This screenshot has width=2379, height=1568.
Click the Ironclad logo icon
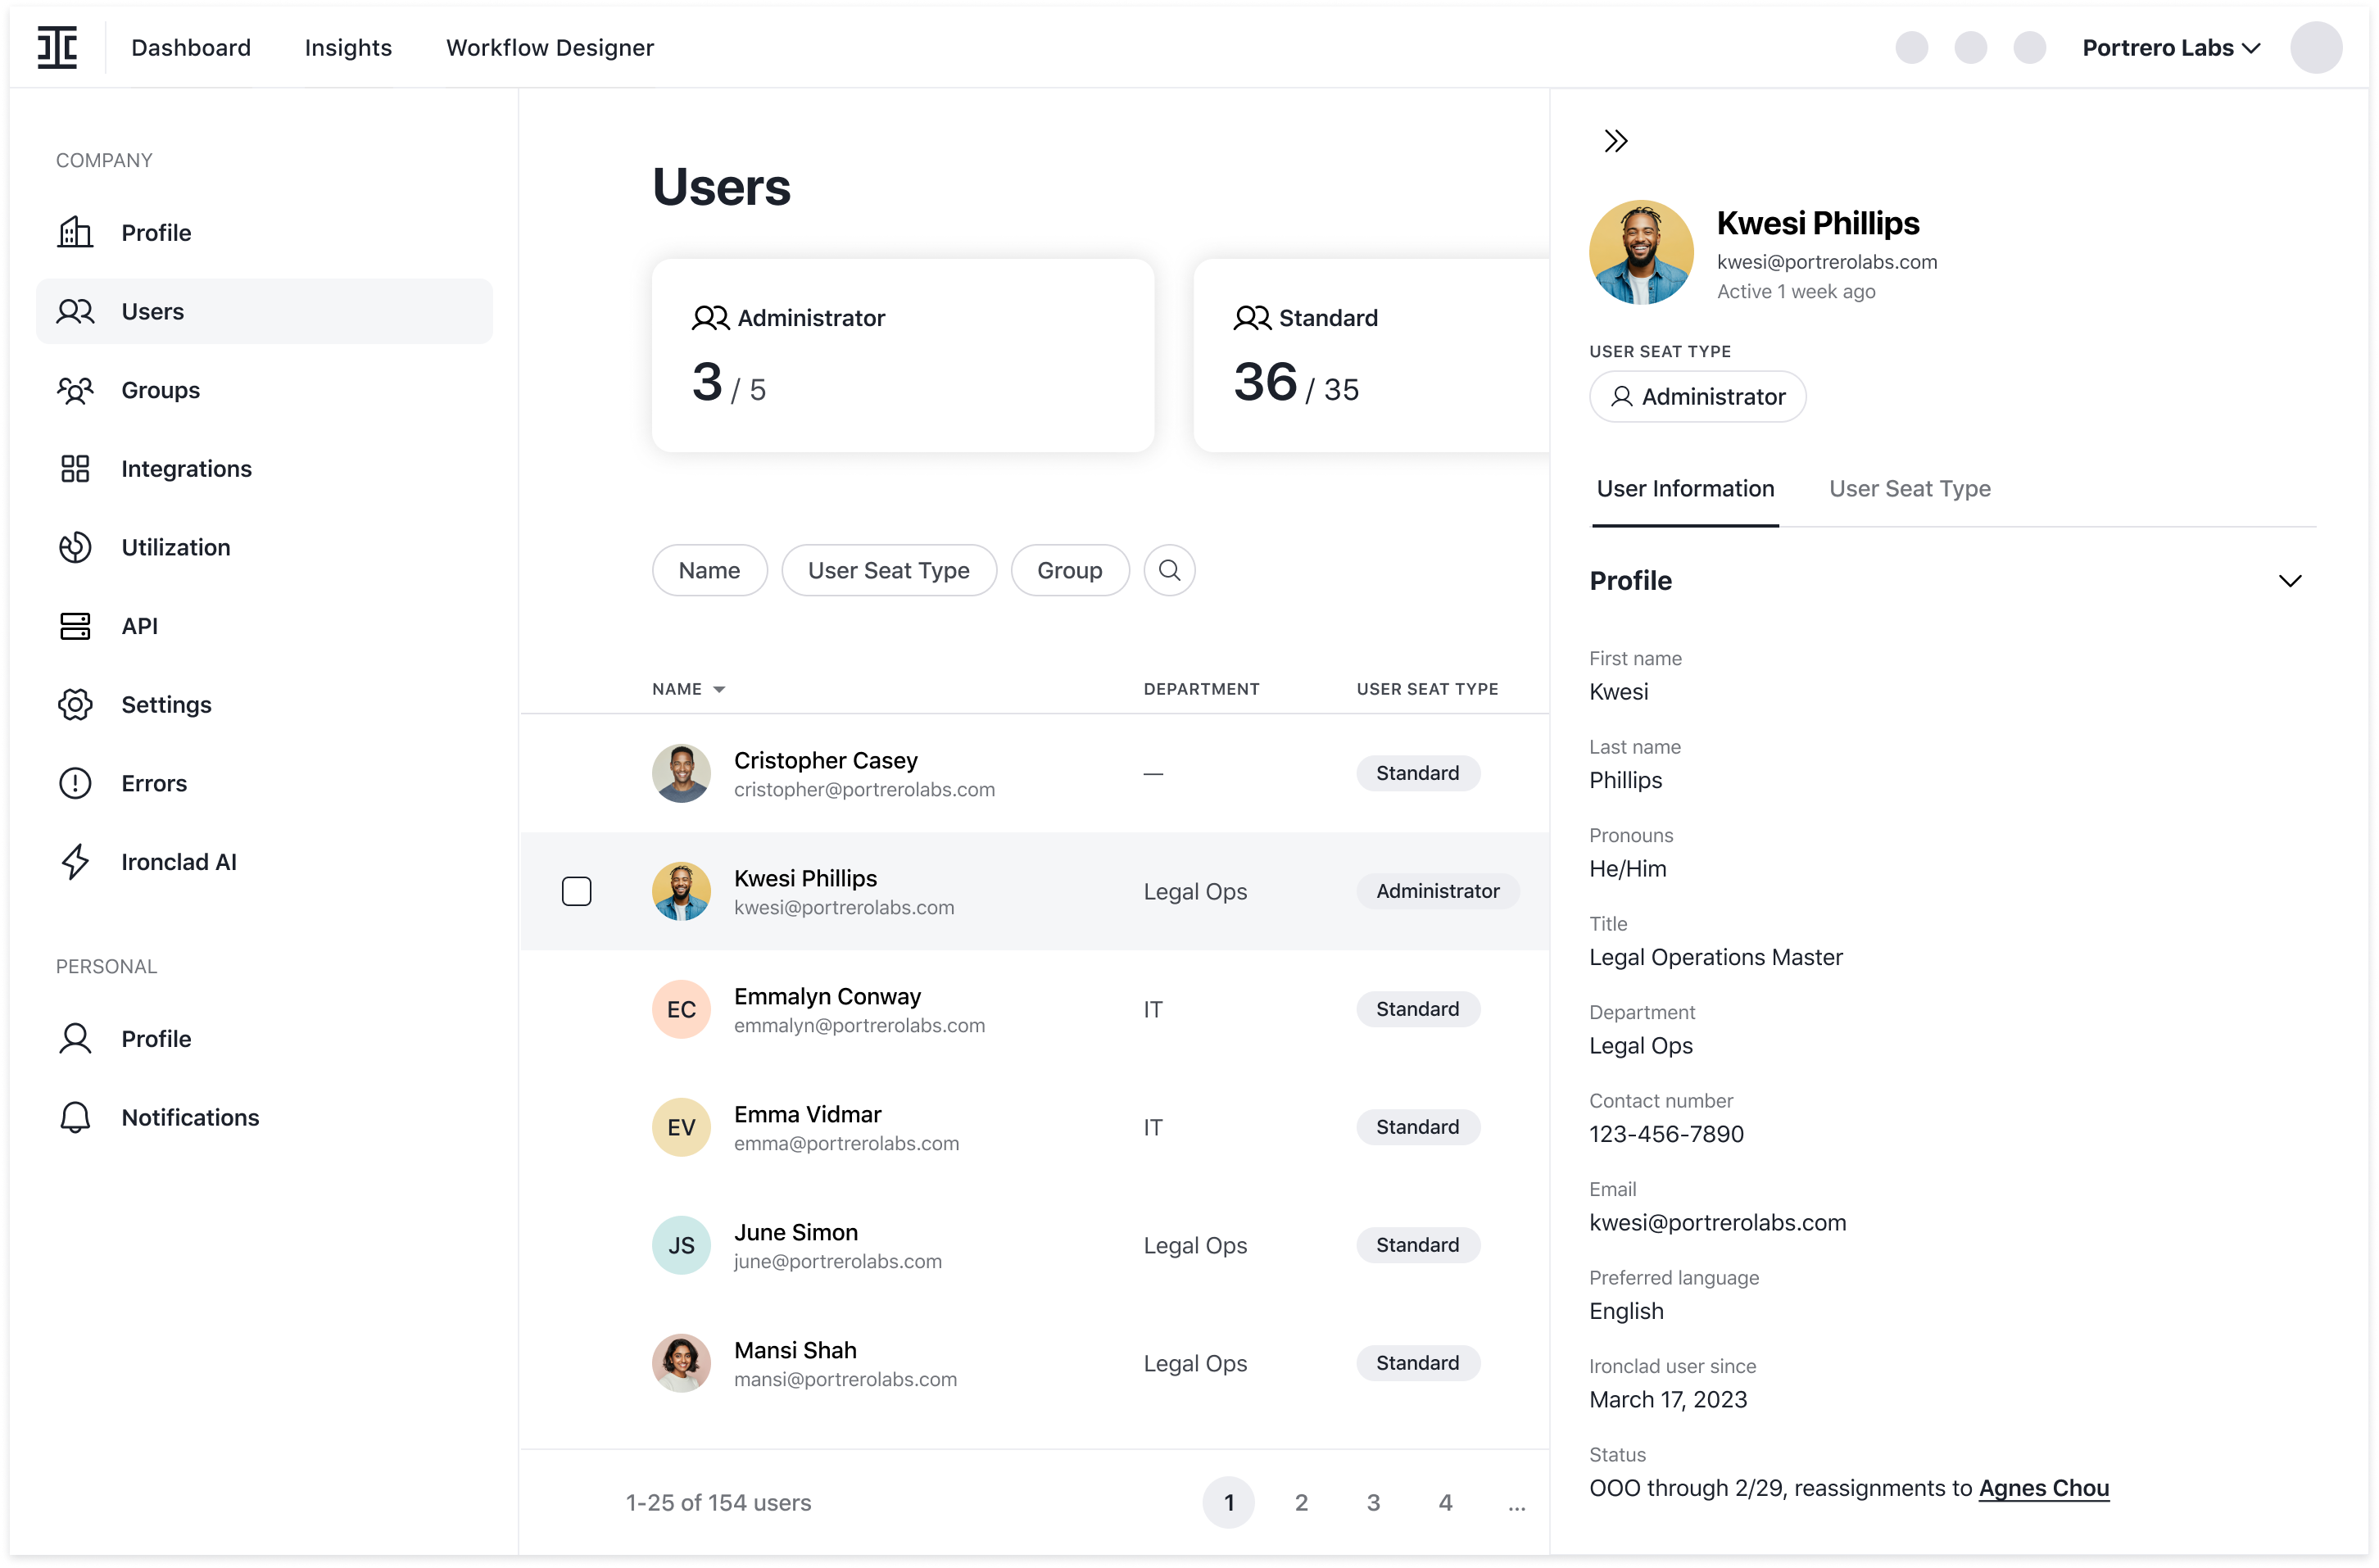(57, 47)
